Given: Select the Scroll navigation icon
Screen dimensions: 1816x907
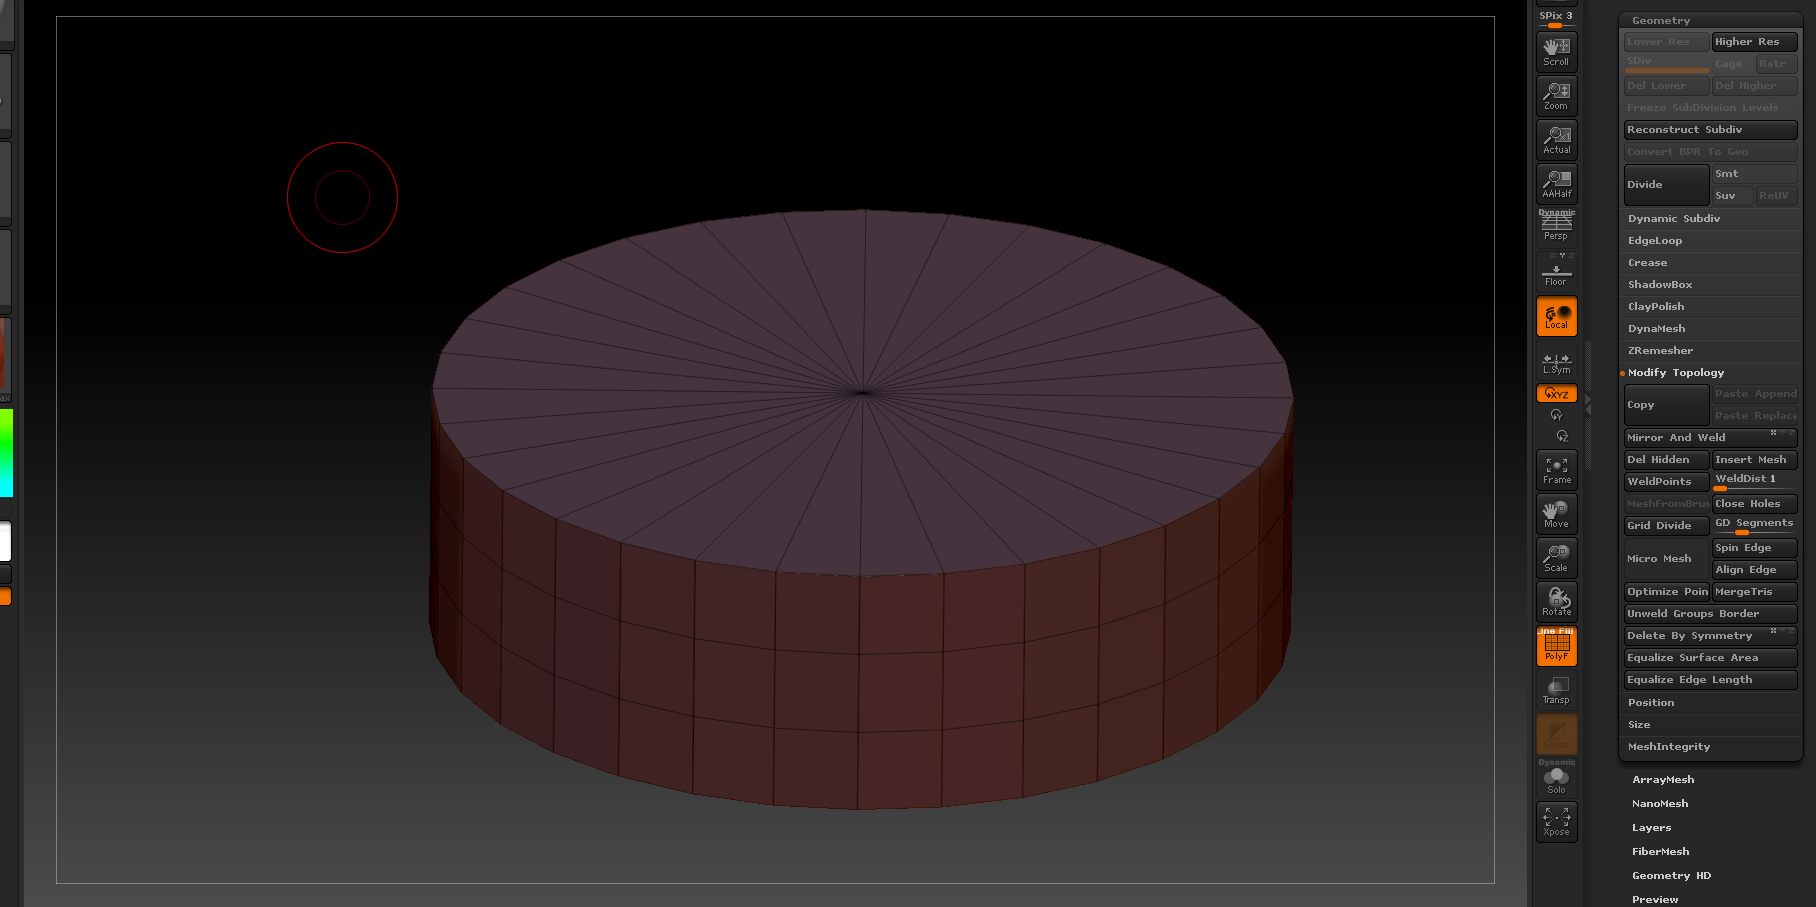Looking at the screenshot, I should (1556, 52).
